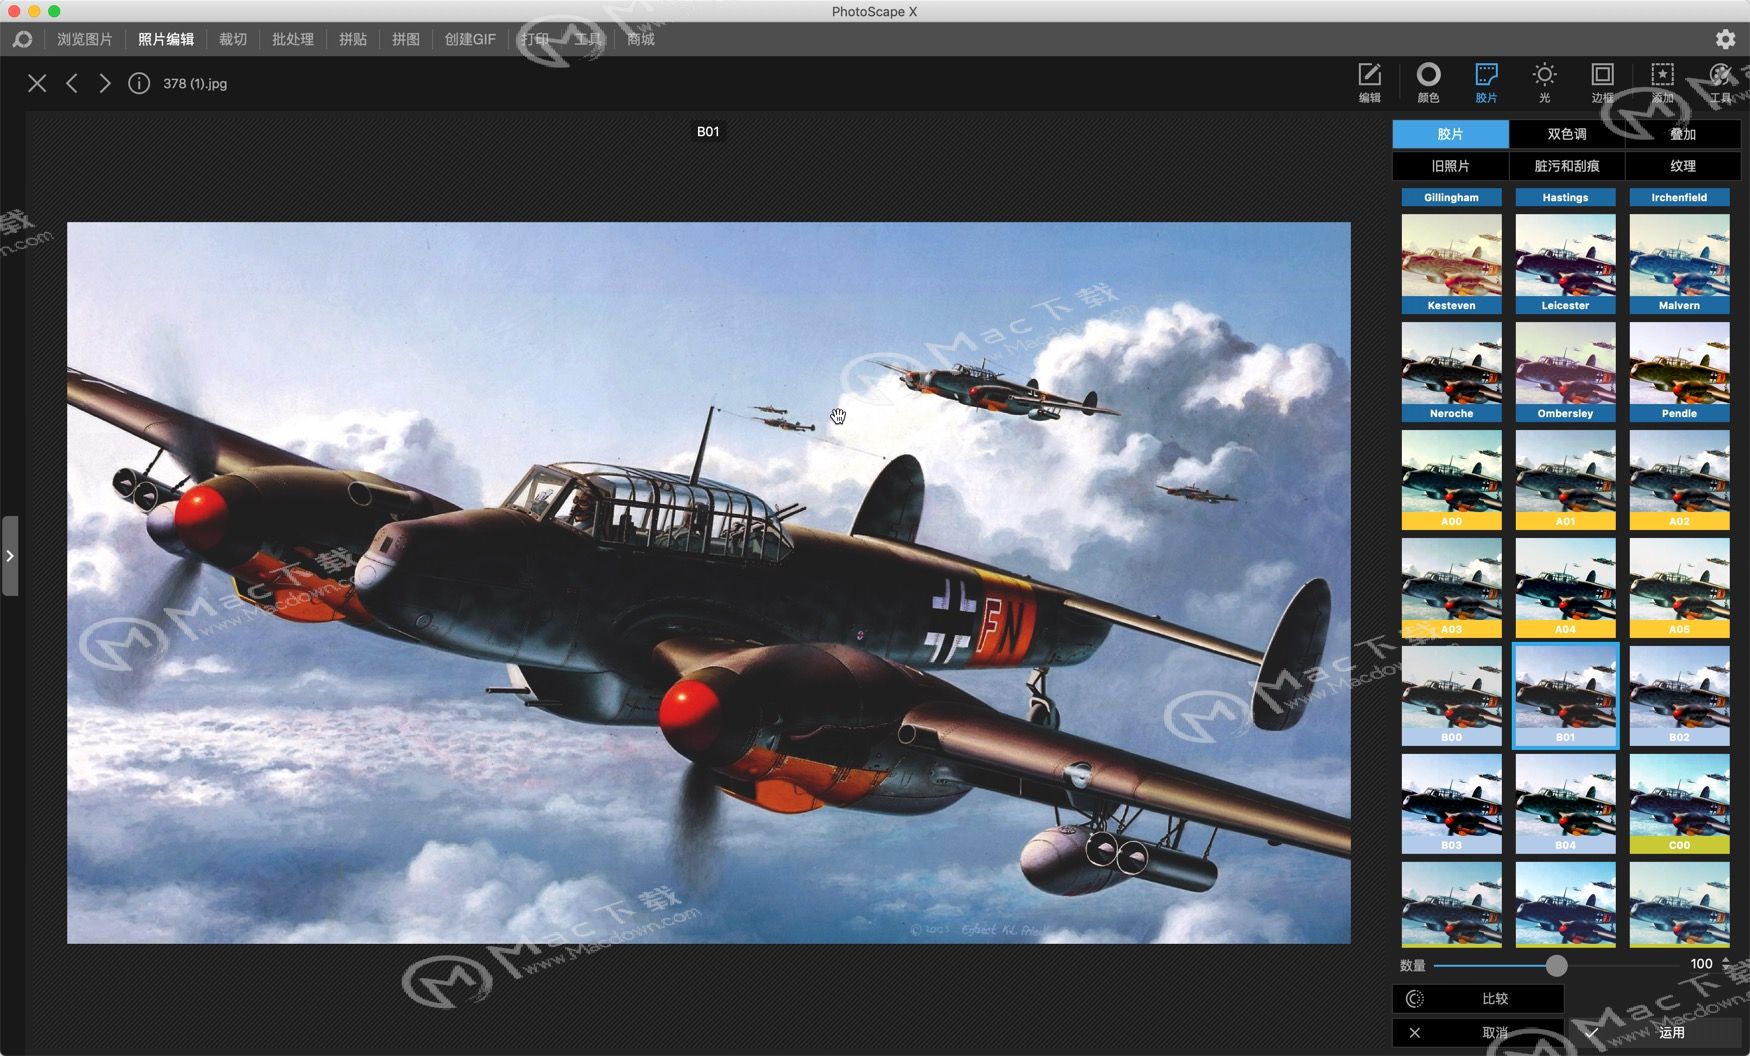Viewport: 1750px width, 1056px height.
Task: Apply the Leicester film filter thumbnail
Action: tap(1565, 264)
